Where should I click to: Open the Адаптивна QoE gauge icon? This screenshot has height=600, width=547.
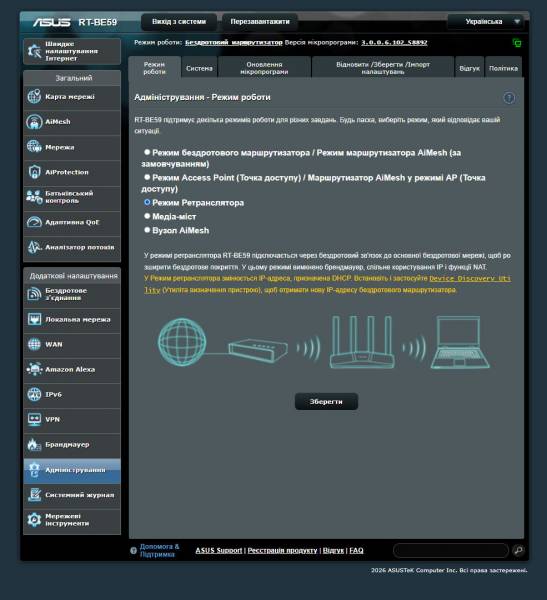34,222
